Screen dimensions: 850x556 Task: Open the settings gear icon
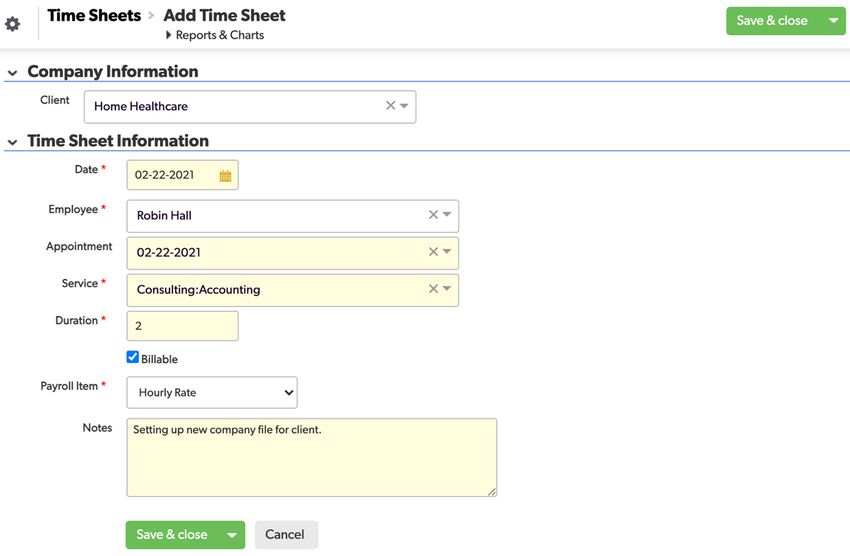(x=12, y=24)
